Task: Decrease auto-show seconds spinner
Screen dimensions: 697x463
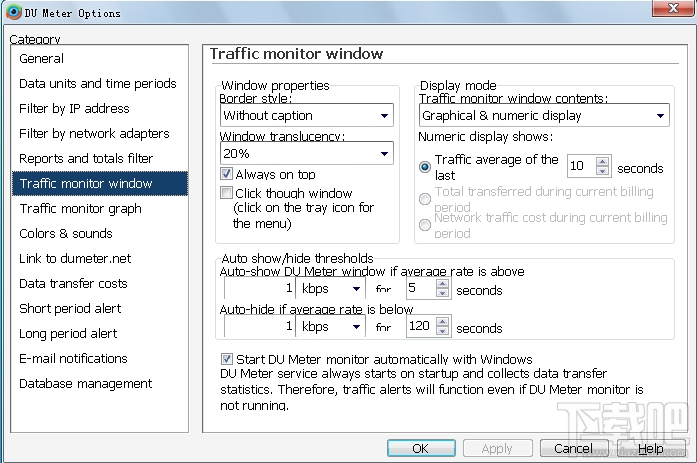Action: coord(442,293)
